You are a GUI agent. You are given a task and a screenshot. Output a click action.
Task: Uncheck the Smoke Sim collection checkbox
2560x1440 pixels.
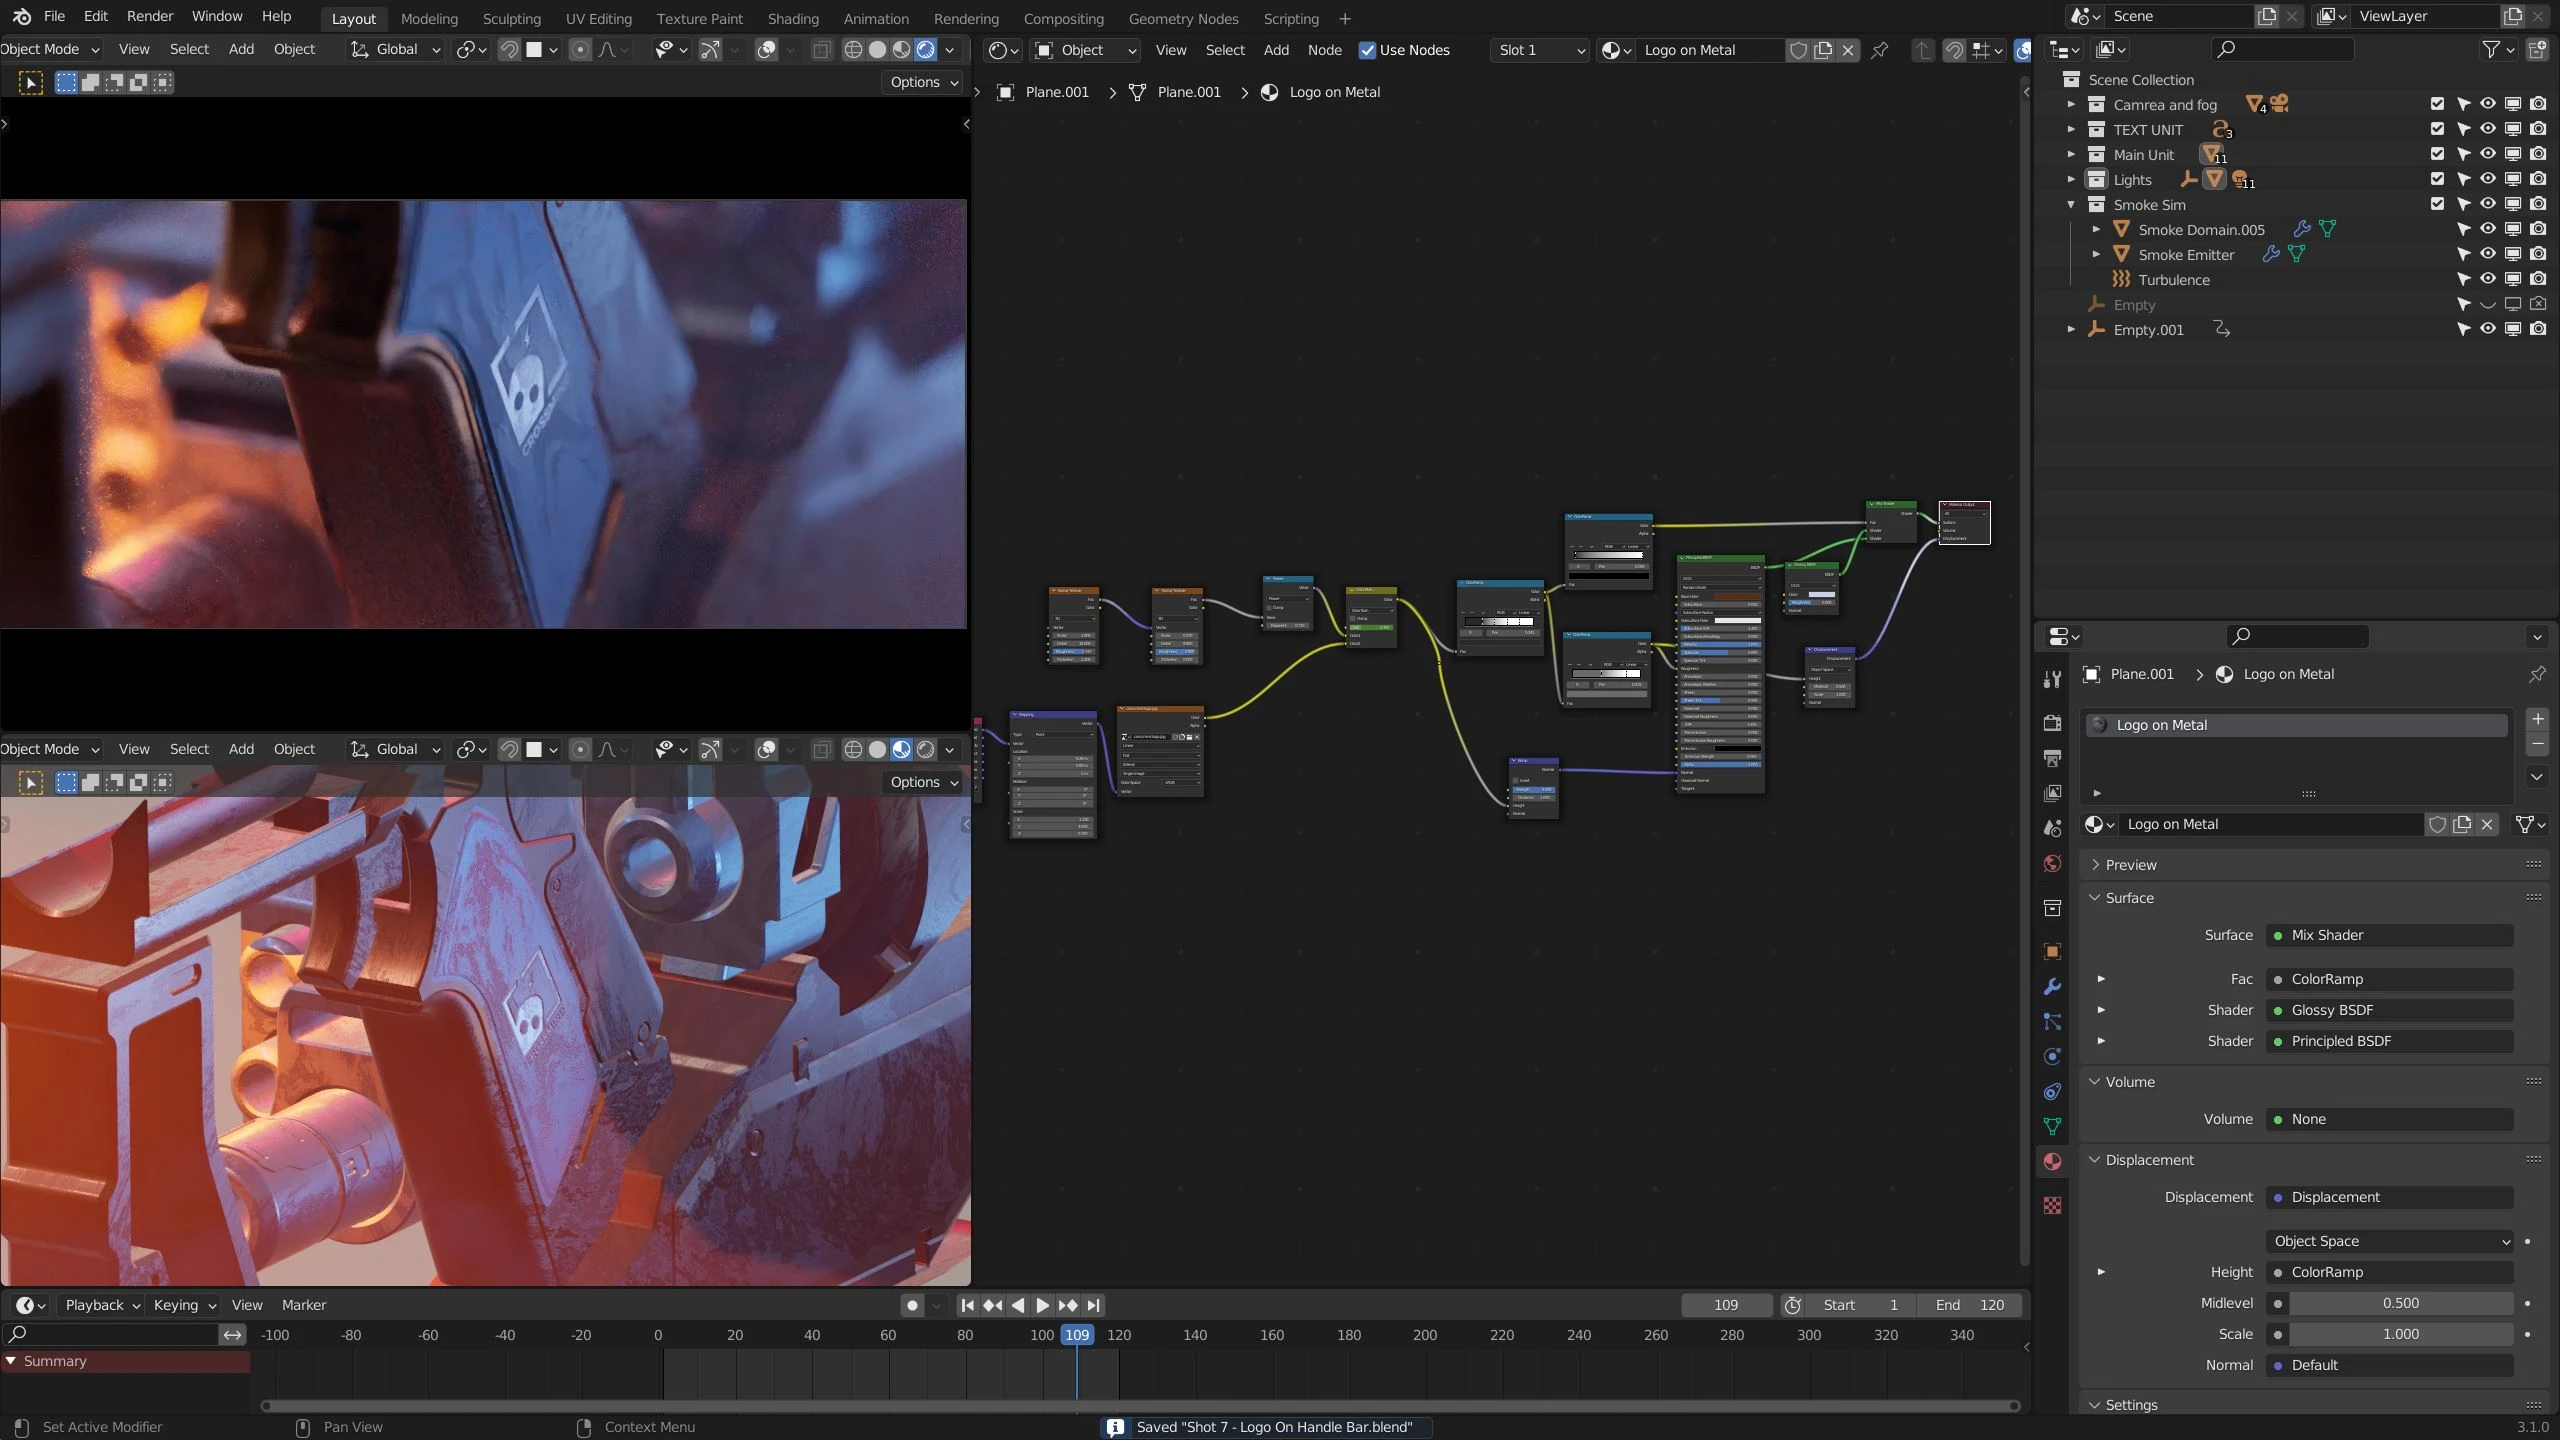(2437, 203)
